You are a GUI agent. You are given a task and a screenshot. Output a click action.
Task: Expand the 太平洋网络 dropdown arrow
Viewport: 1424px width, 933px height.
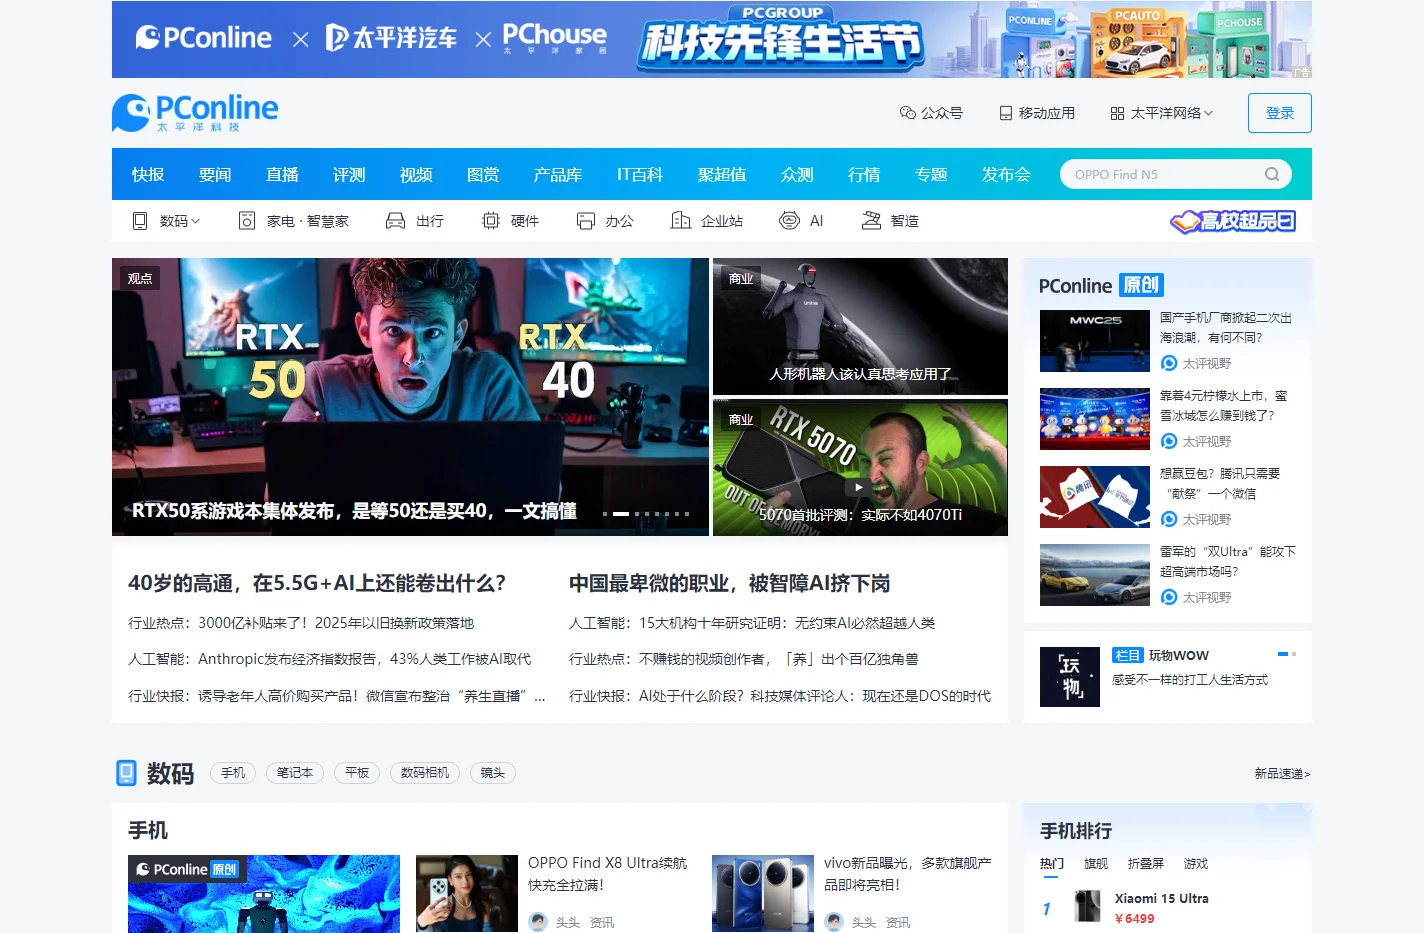pos(1209,113)
